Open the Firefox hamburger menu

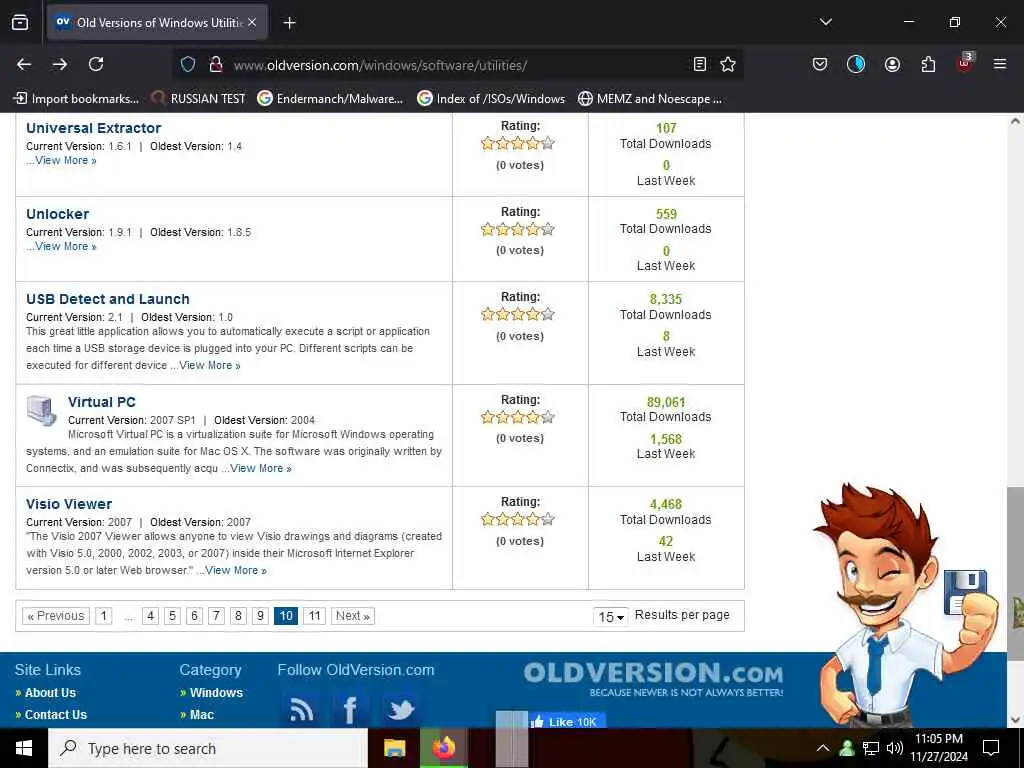pyautogui.click(x=999, y=64)
